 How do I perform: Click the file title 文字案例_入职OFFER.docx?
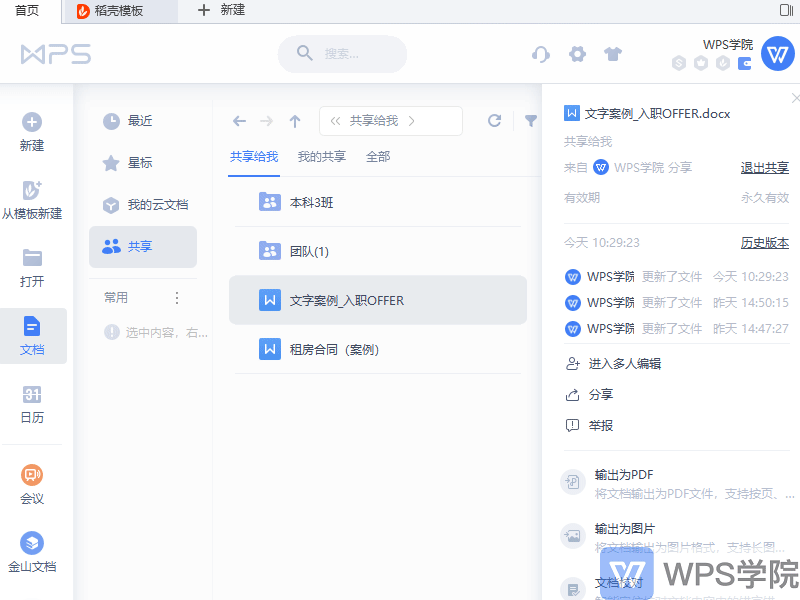(x=657, y=113)
